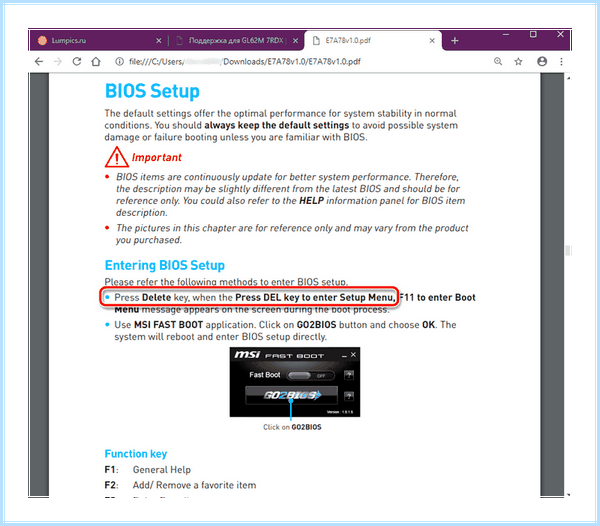Open the user profile icon
The height and width of the screenshot is (526, 600).
tap(542, 61)
